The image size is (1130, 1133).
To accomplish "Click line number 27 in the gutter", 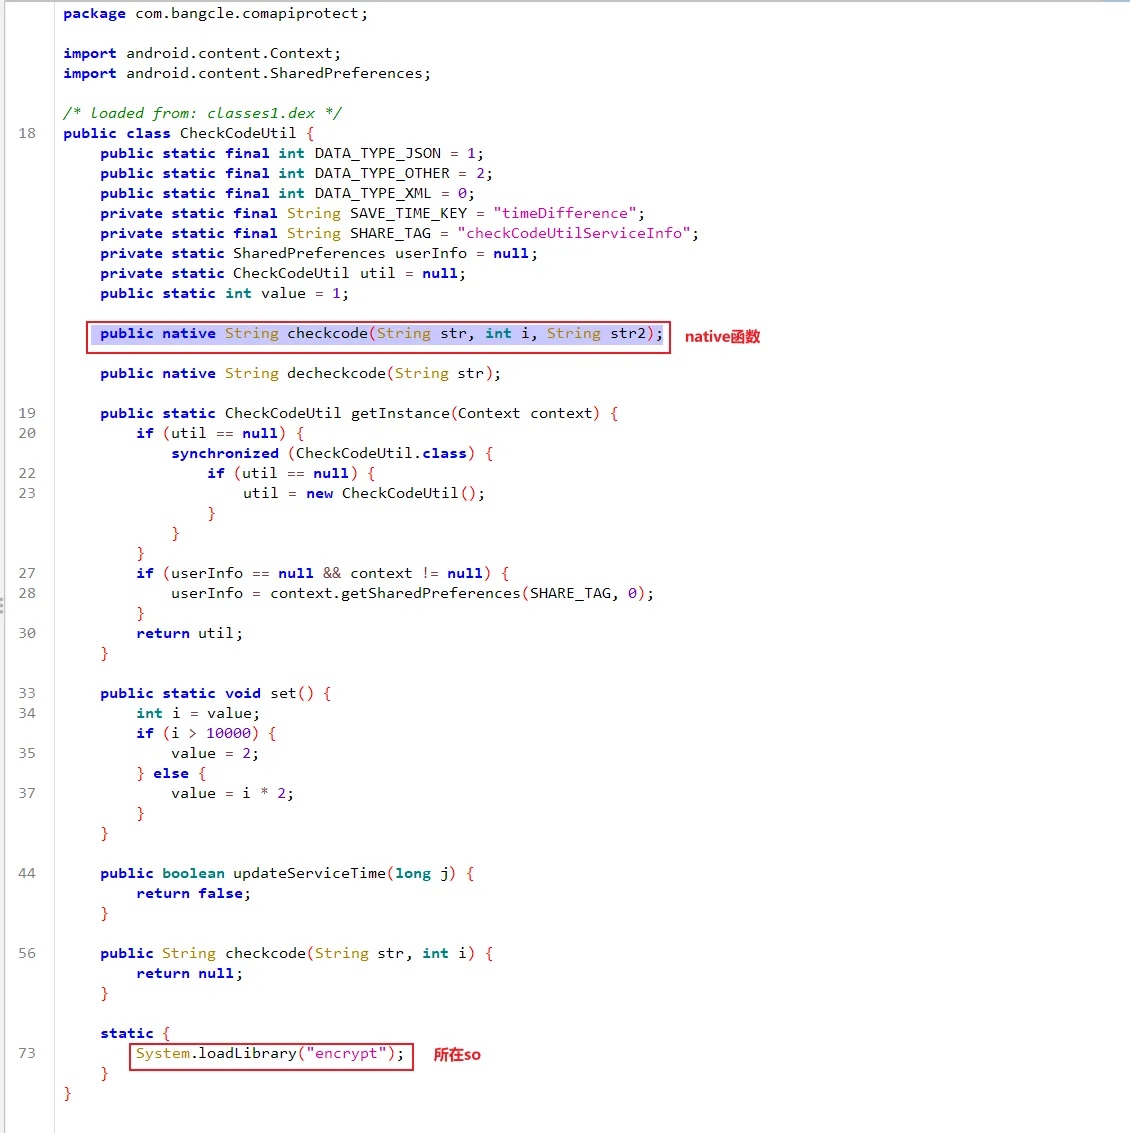I will click(27, 574).
